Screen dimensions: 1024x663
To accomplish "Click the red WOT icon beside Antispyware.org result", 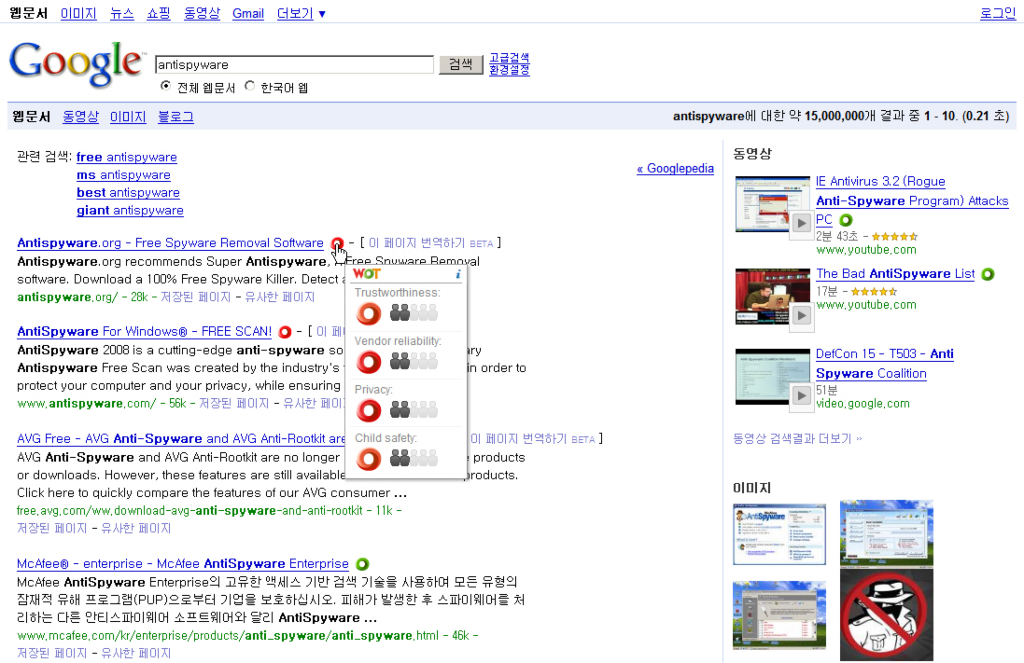I will tap(337, 244).
